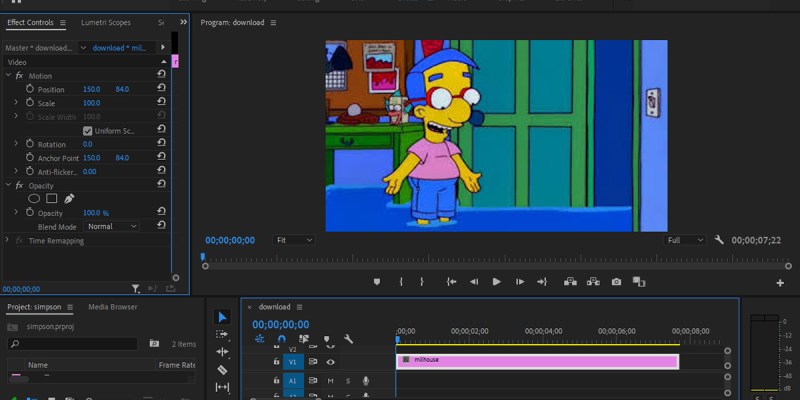The height and width of the screenshot is (400, 800).
Task: Select the milhouse clip on the timeline
Action: (x=537, y=360)
